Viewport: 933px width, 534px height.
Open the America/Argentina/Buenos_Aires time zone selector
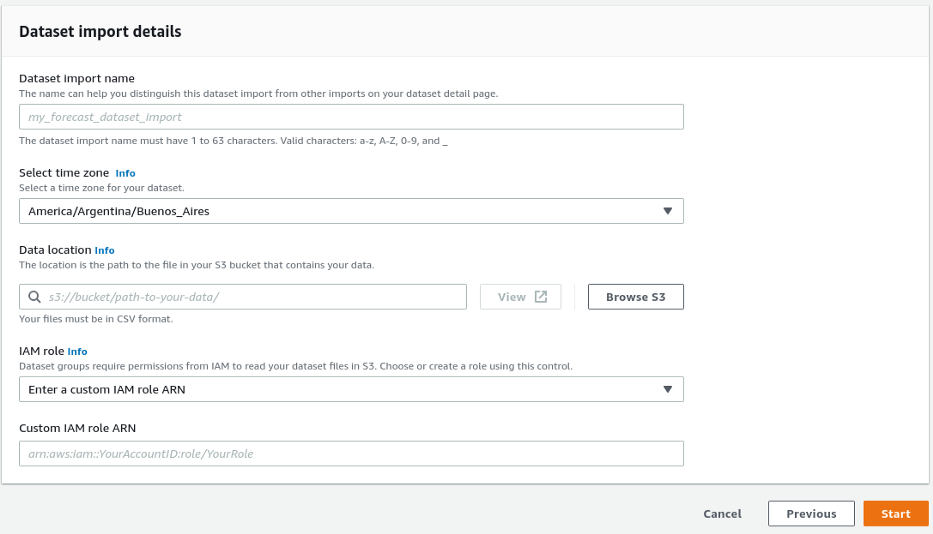(x=350, y=211)
